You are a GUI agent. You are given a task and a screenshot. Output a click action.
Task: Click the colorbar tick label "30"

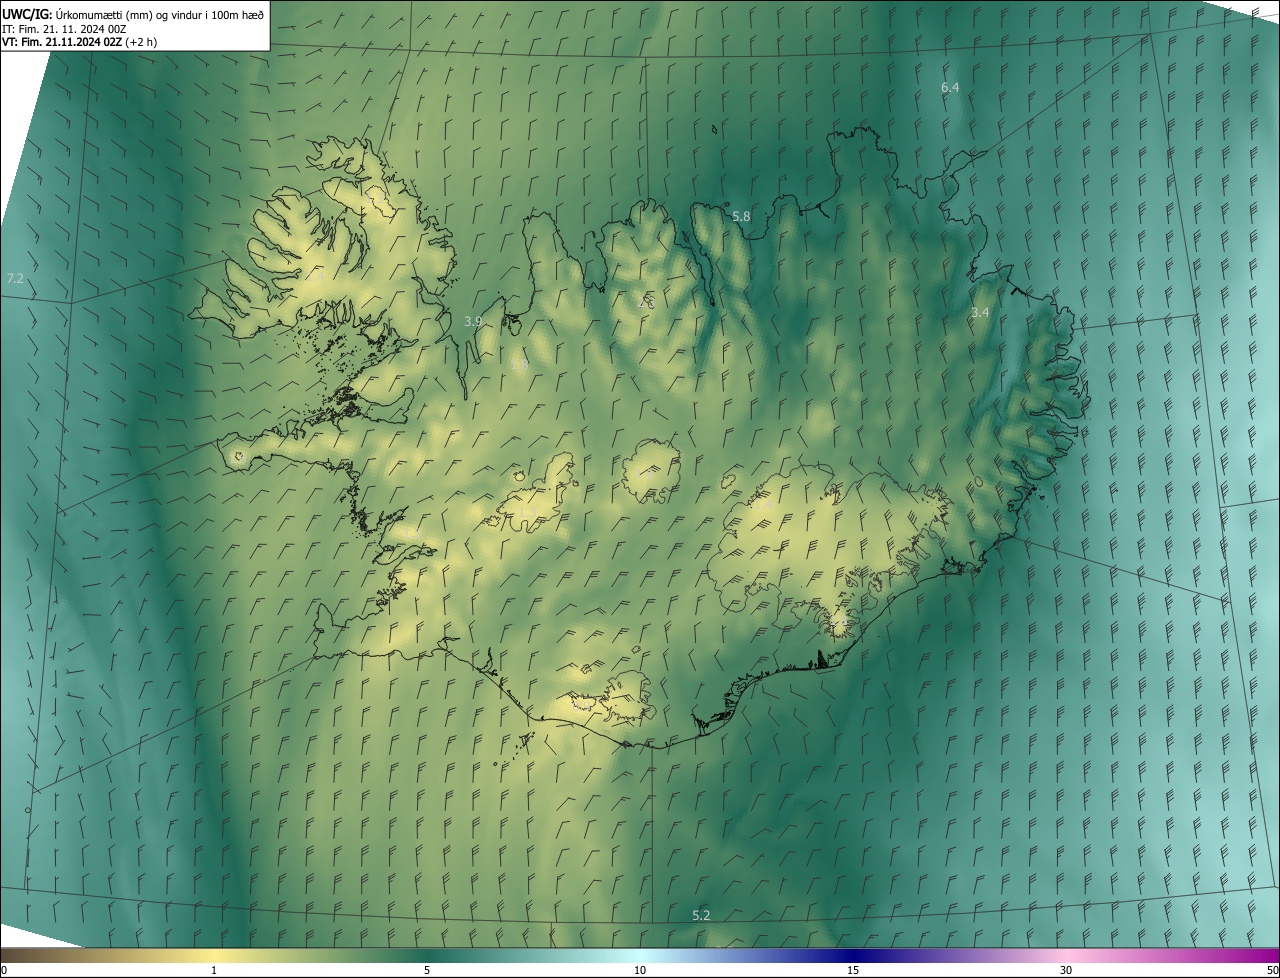coord(1066,970)
